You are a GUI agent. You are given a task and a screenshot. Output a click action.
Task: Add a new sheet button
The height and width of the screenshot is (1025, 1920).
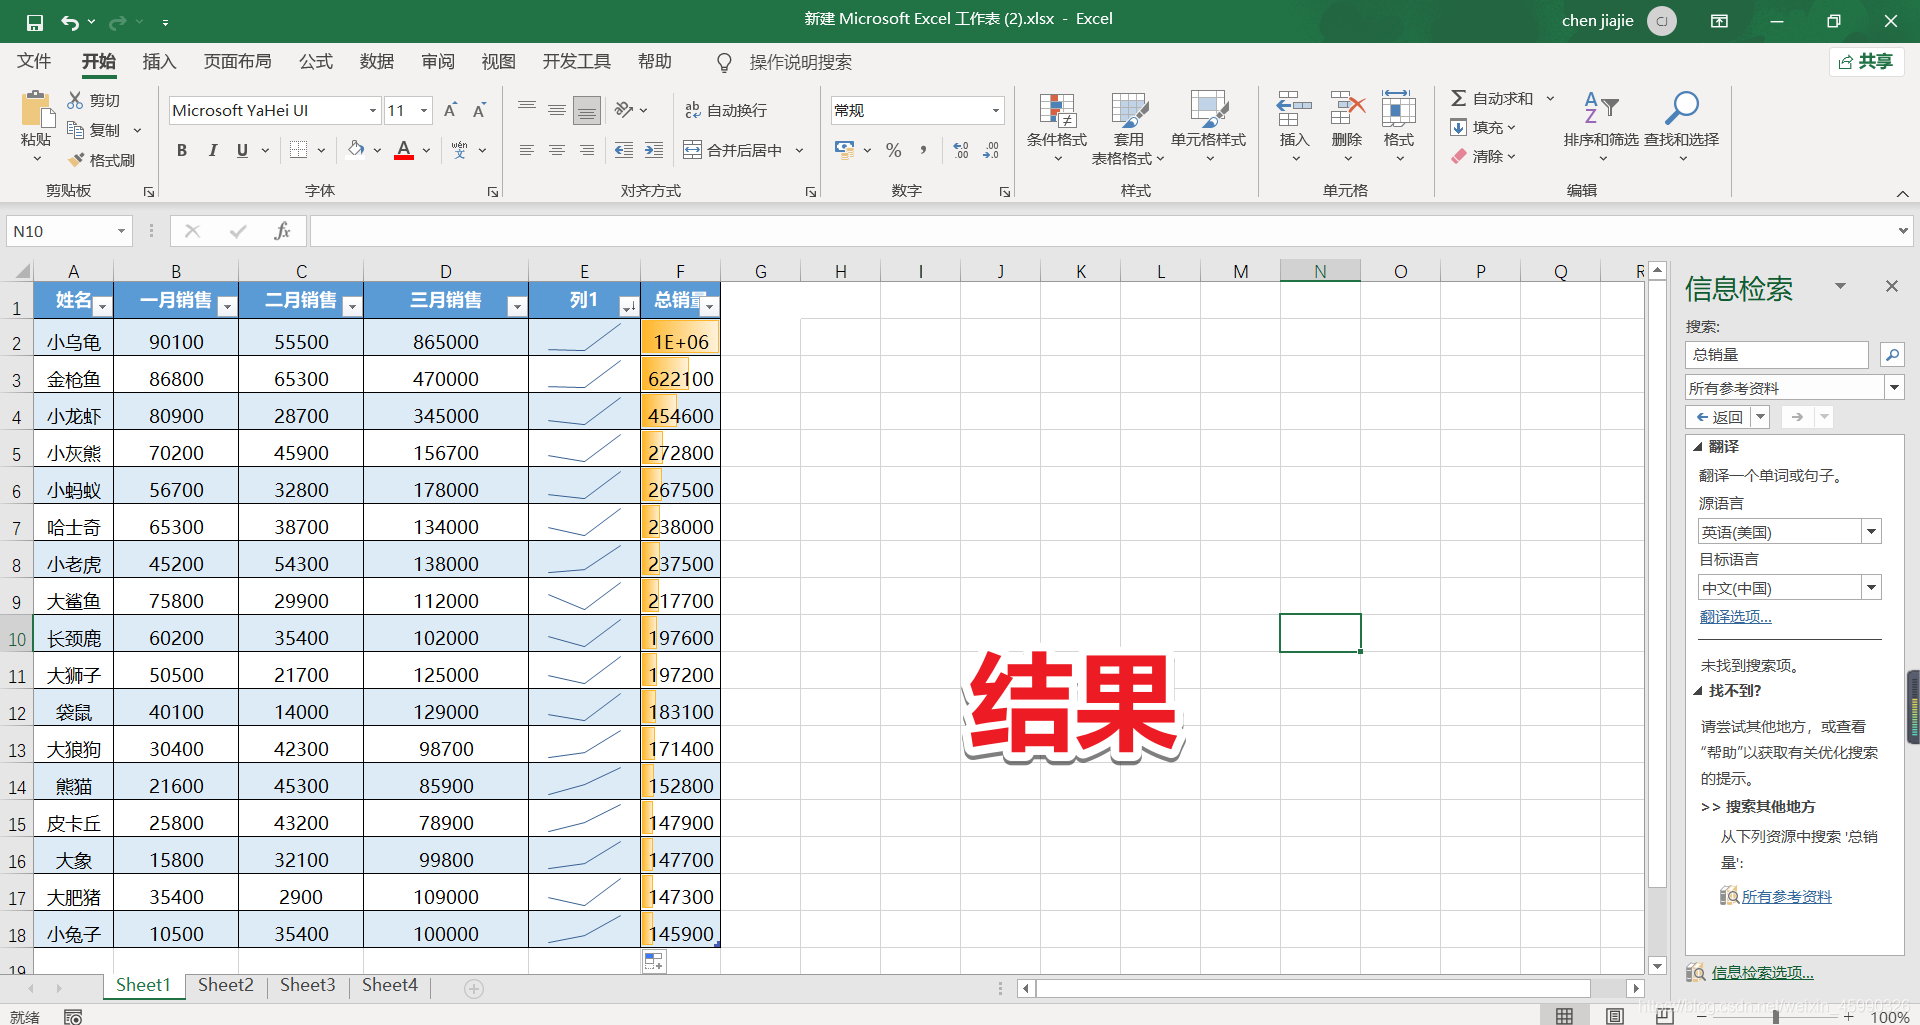point(474,989)
